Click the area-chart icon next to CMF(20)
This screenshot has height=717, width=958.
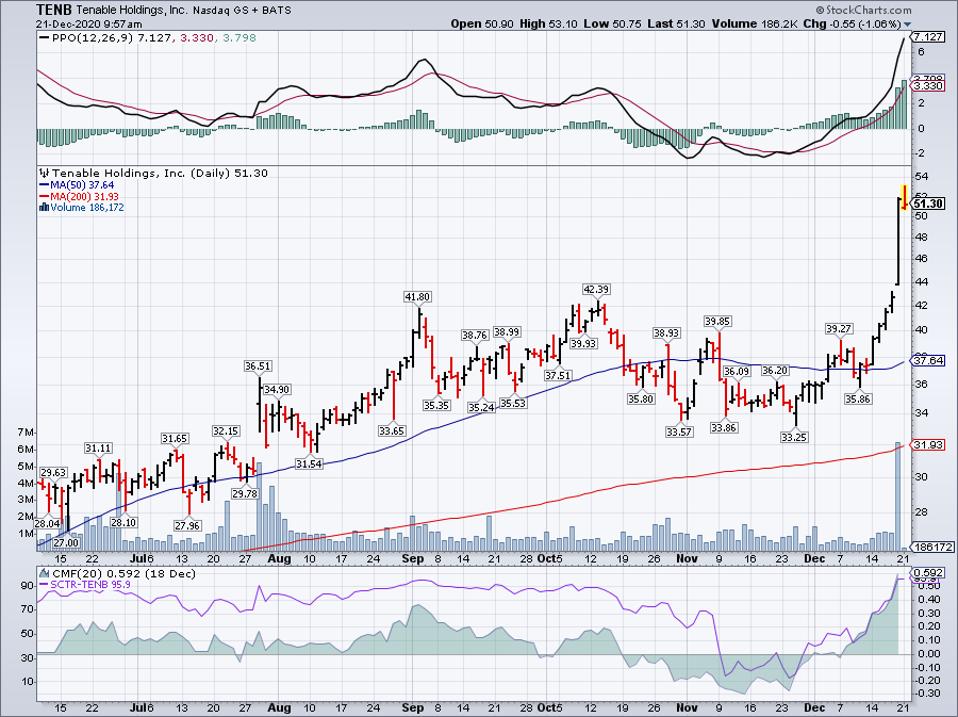pyautogui.click(x=45, y=573)
